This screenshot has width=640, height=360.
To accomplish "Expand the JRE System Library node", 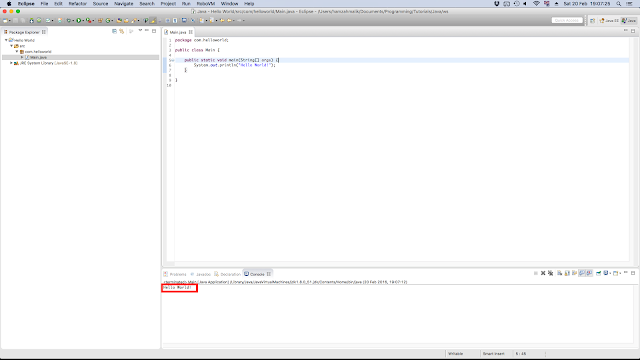I will [11, 63].
